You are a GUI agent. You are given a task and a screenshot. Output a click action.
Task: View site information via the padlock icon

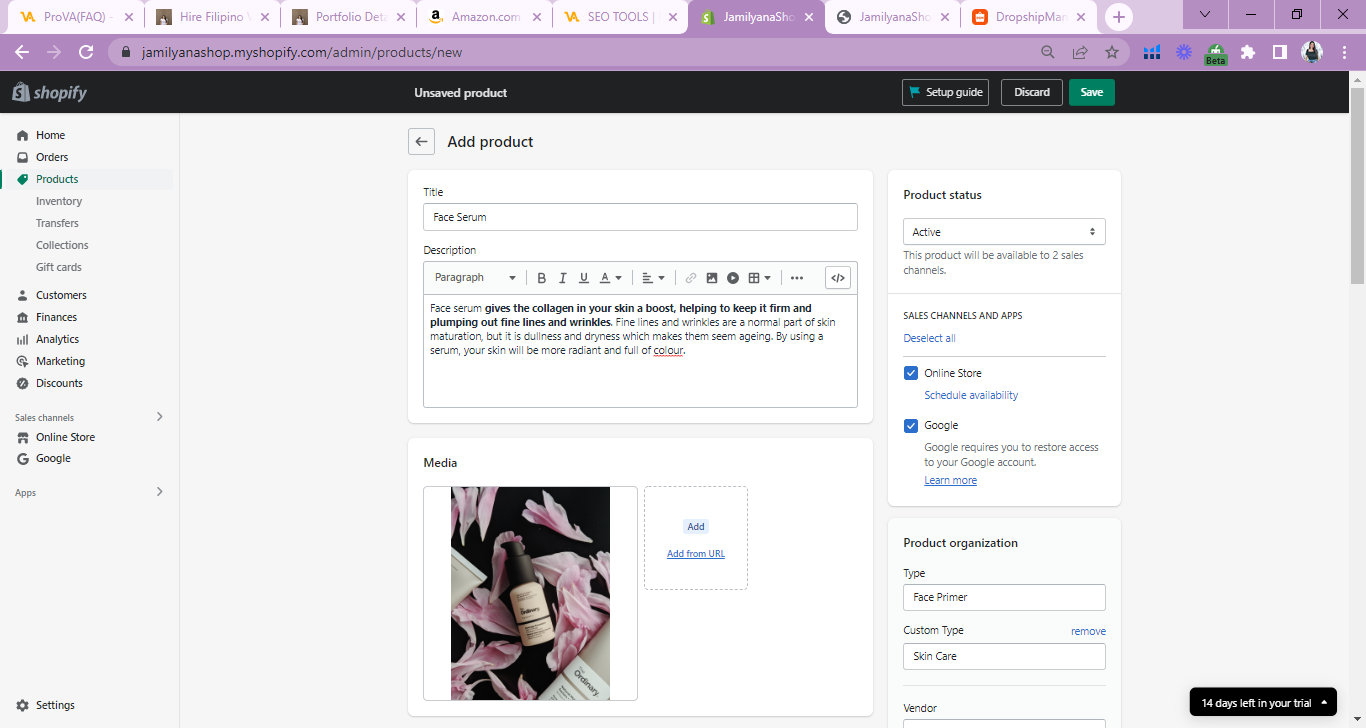[x=126, y=52]
